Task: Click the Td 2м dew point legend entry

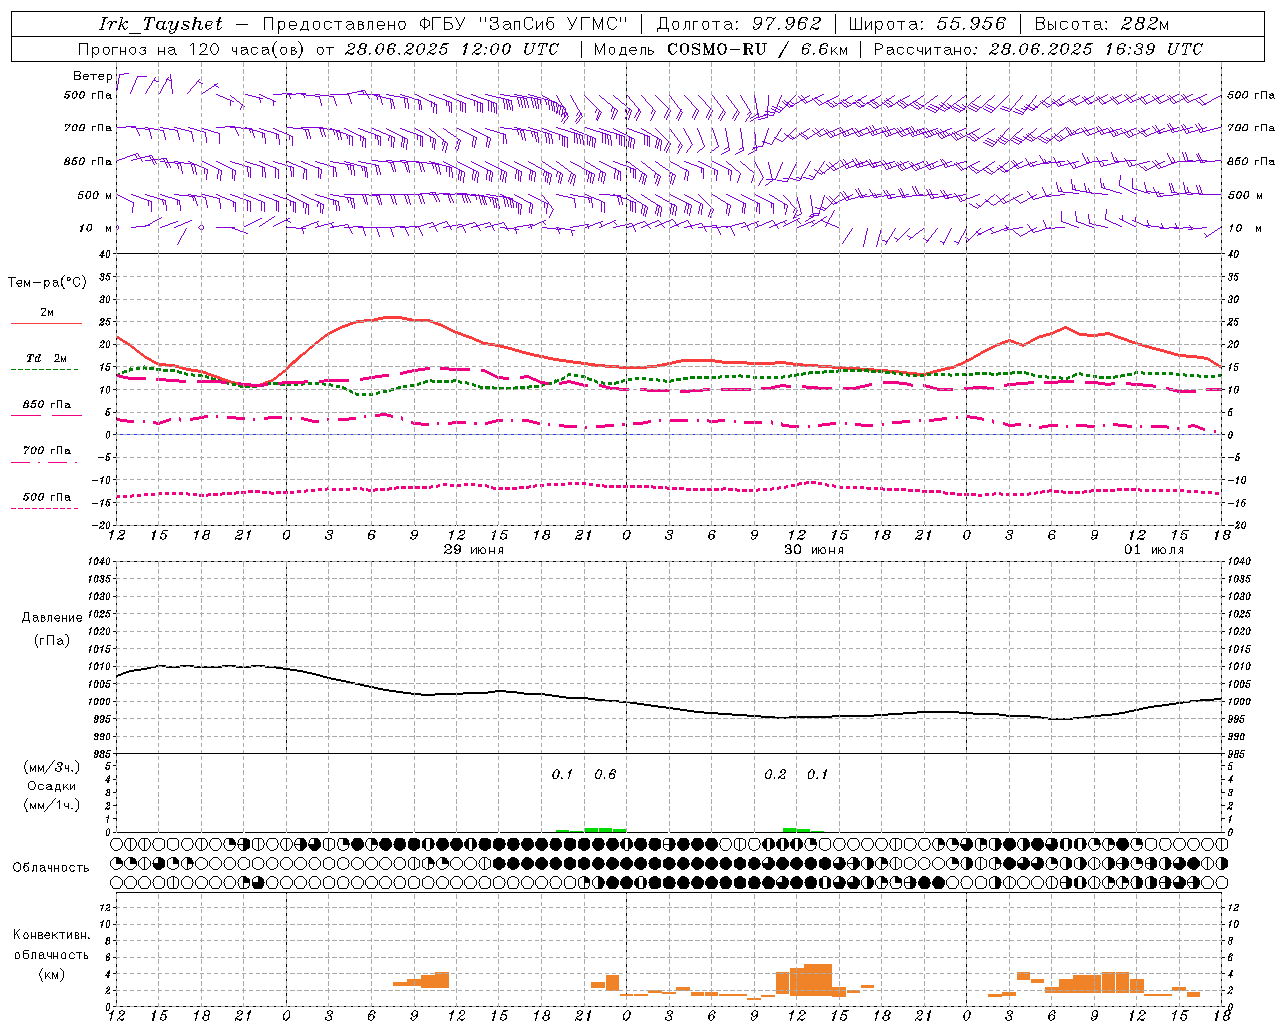Action: click(x=46, y=358)
